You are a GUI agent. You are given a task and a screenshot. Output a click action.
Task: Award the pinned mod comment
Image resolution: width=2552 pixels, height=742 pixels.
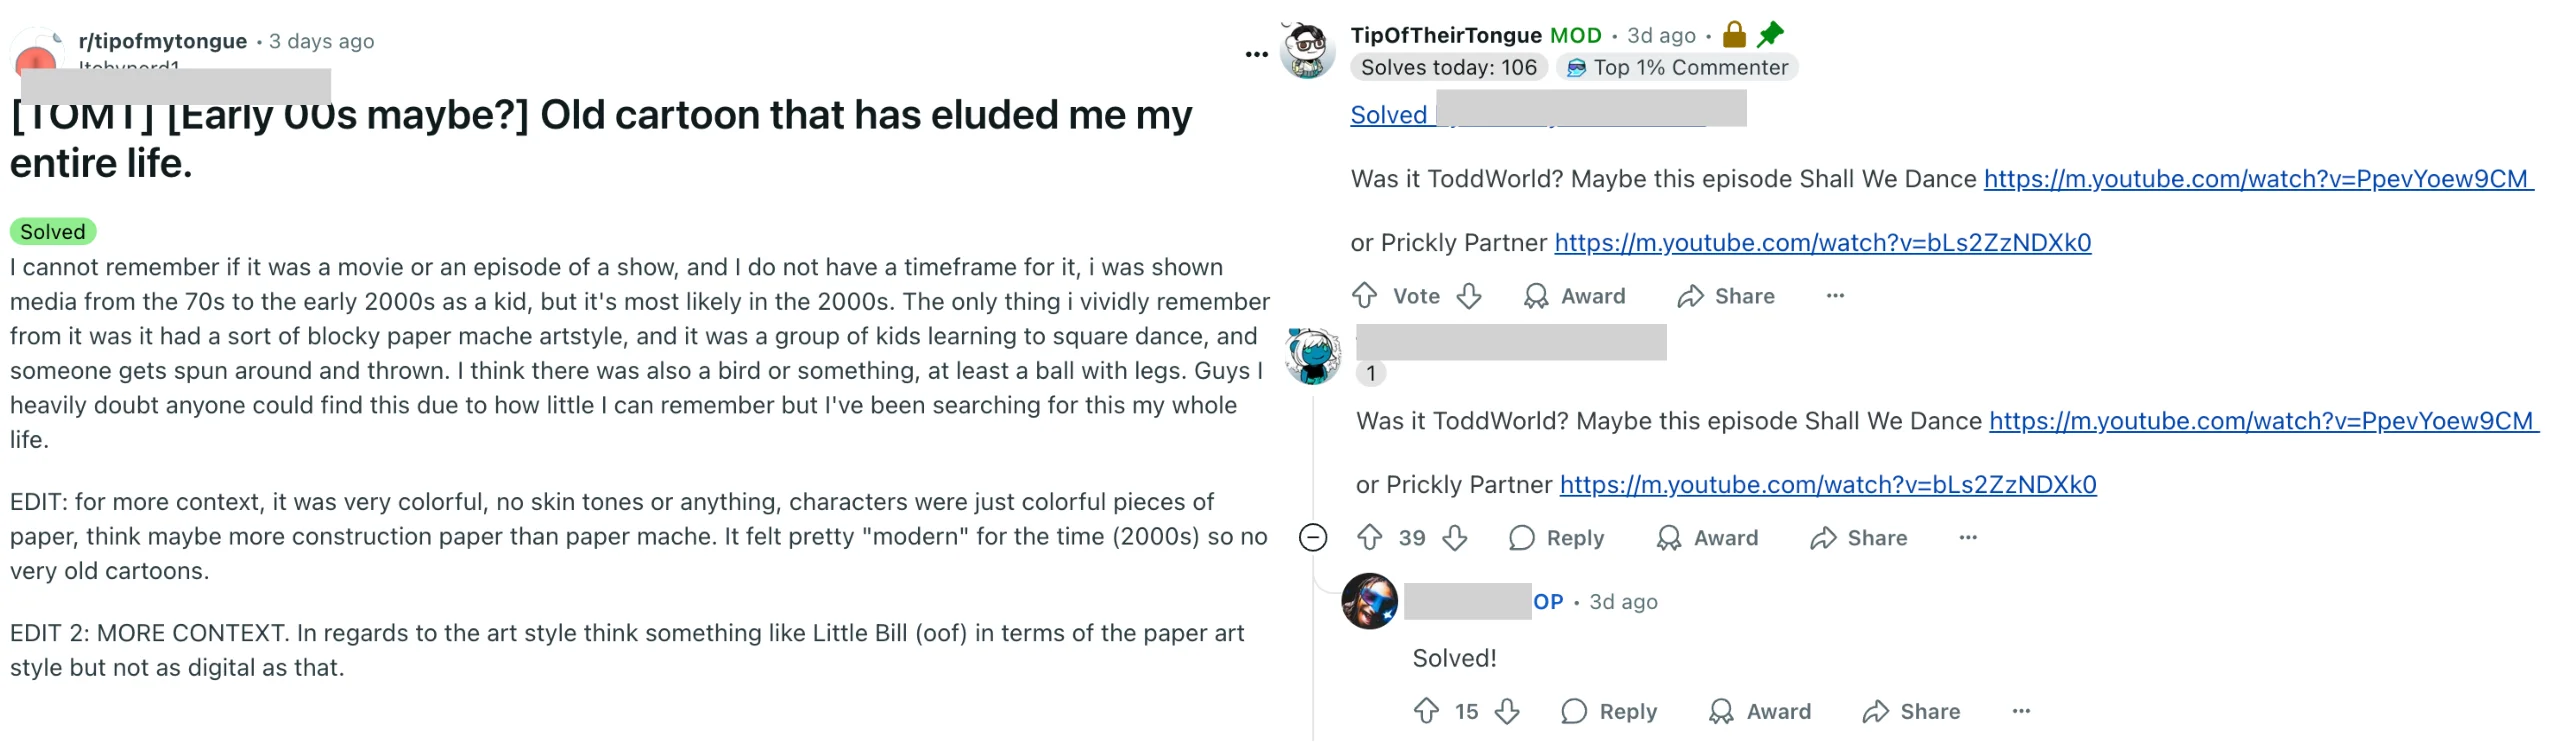[1574, 296]
